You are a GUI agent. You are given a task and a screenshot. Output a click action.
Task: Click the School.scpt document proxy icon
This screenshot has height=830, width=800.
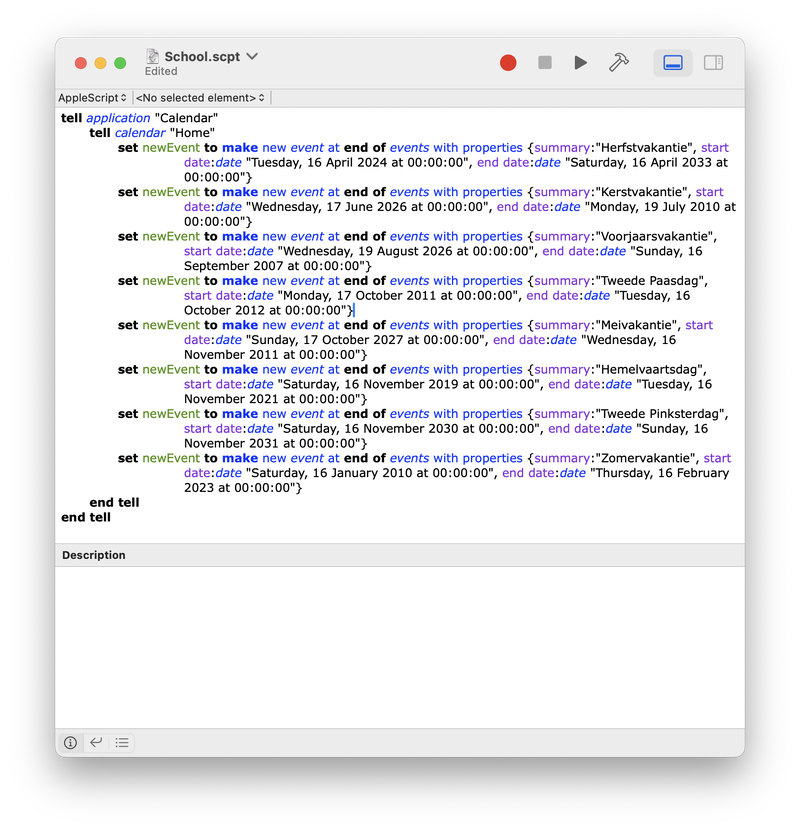coord(153,56)
